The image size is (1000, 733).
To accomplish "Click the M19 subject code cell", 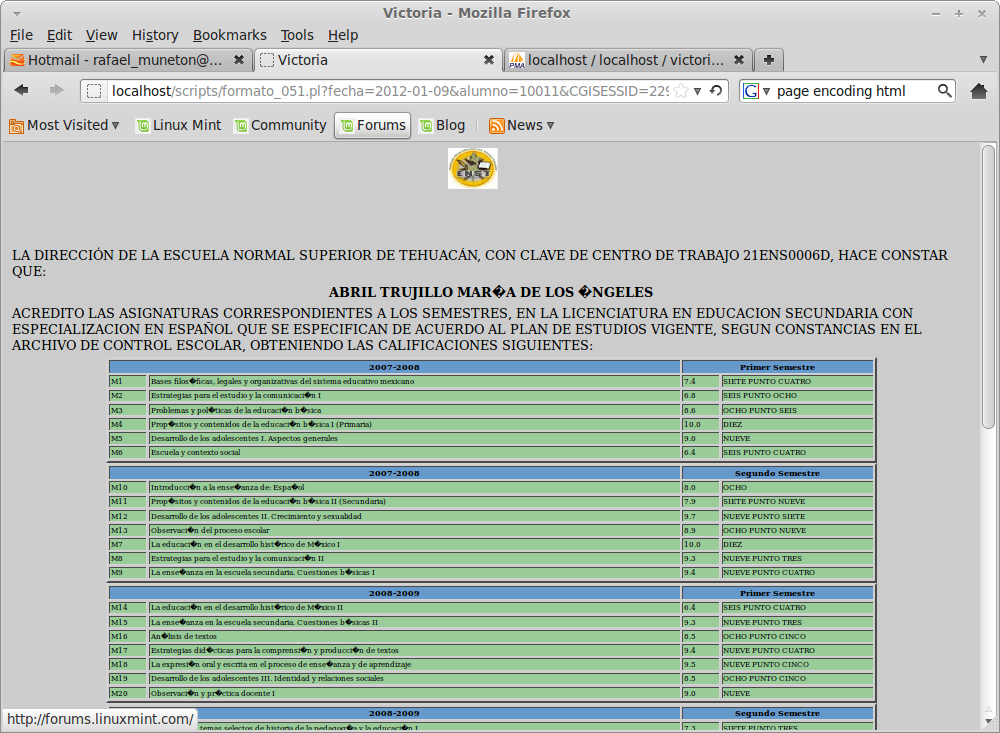I will pyautogui.click(x=128, y=679).
